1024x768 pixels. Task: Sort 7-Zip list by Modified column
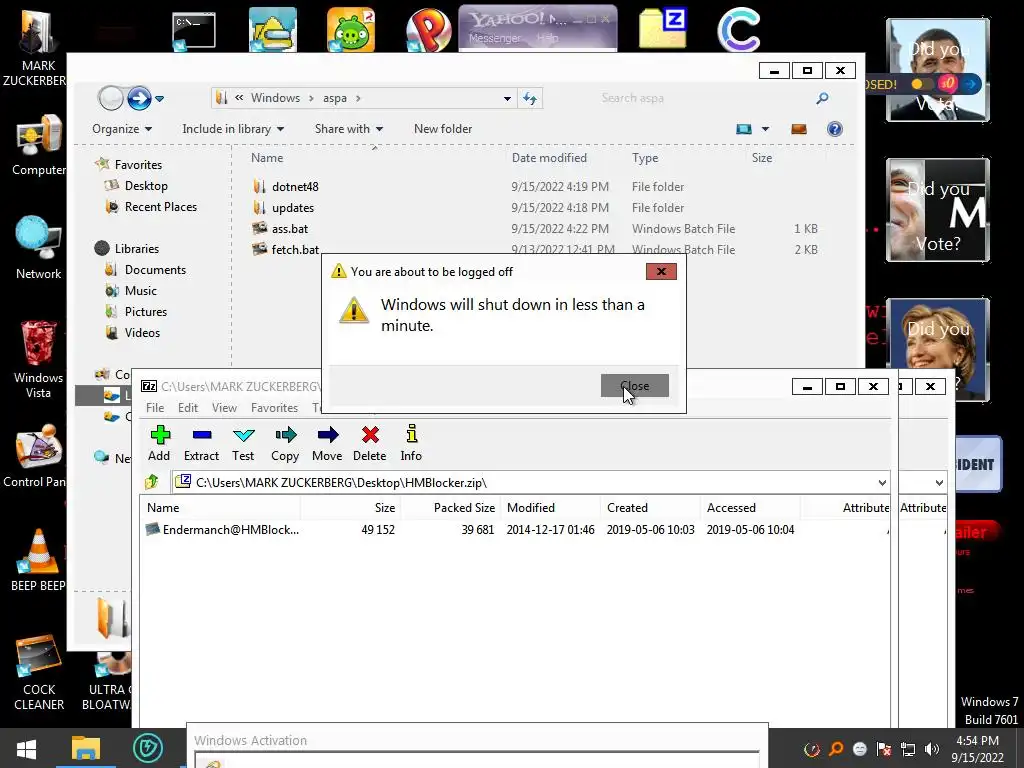(x=551, y=507)
